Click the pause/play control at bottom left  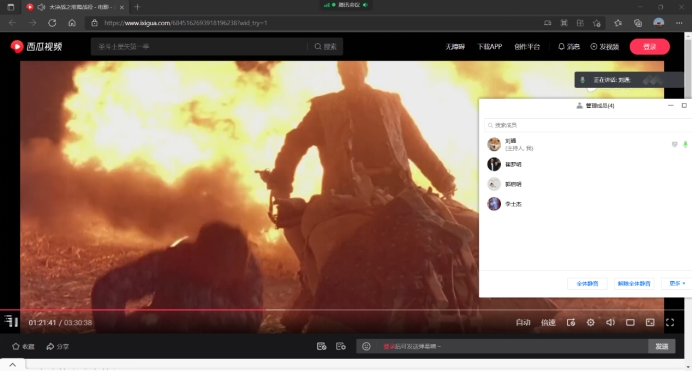coord(11,322)
